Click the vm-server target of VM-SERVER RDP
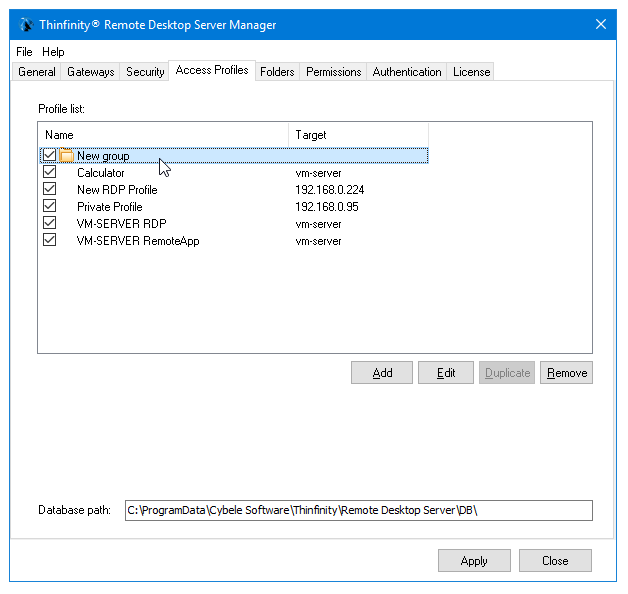Viewport: 628px width, 594px height. (x=318, y=224)
